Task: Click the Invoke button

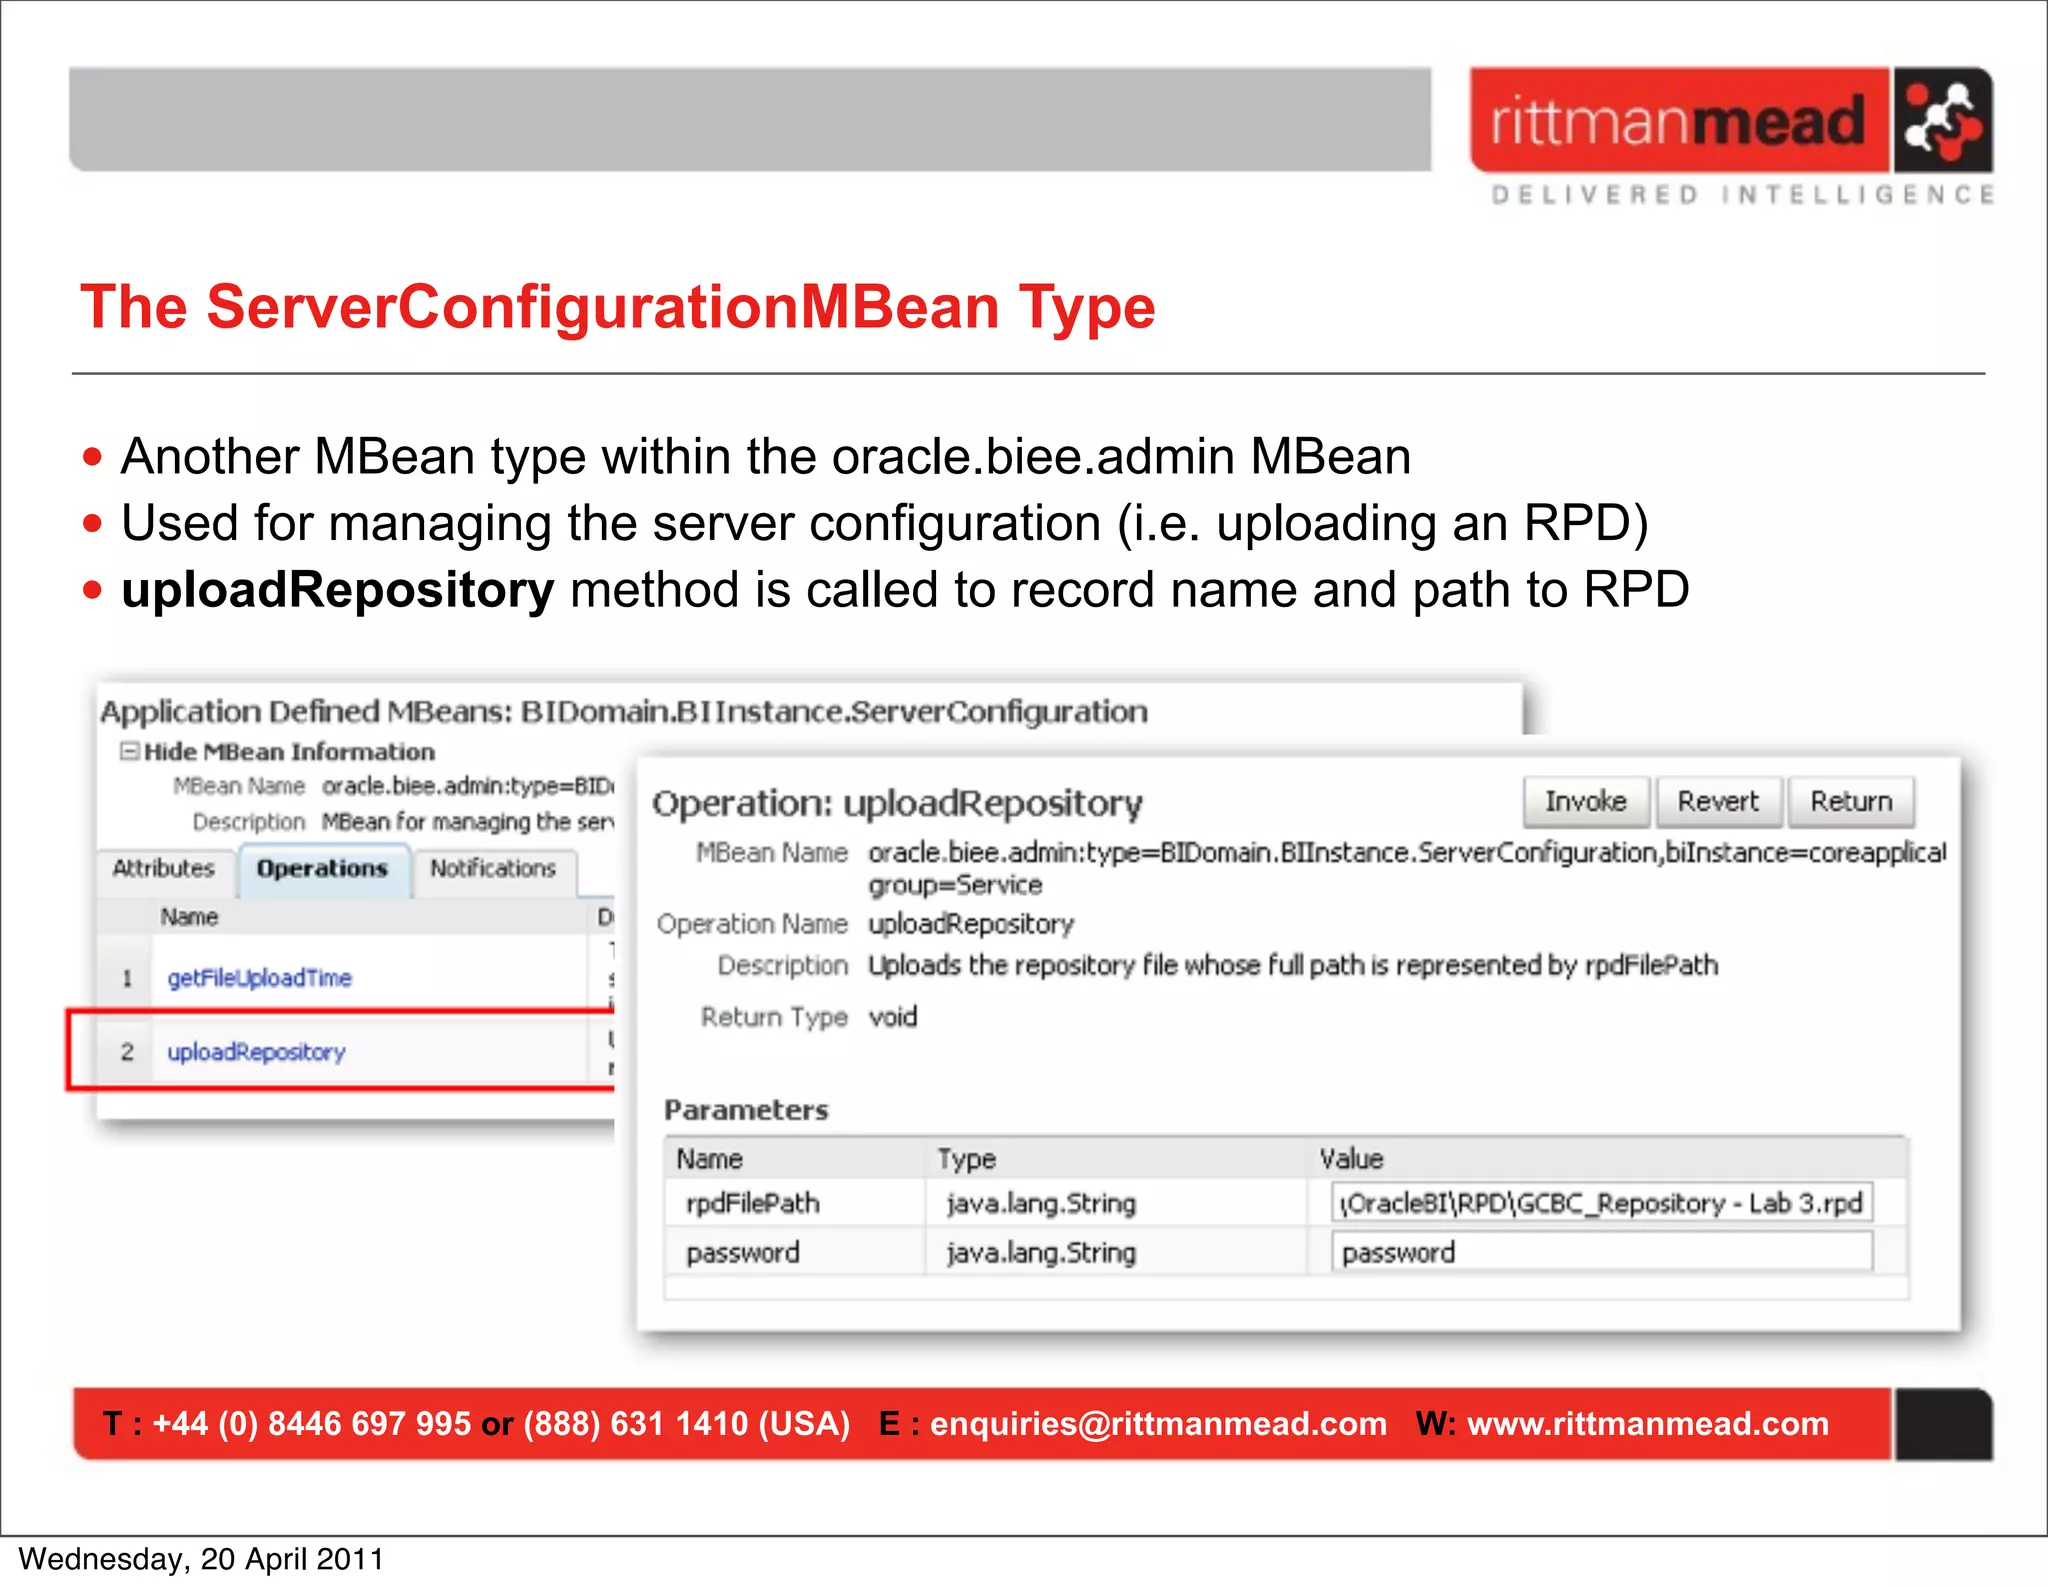Action: (x=1586, y=802)
